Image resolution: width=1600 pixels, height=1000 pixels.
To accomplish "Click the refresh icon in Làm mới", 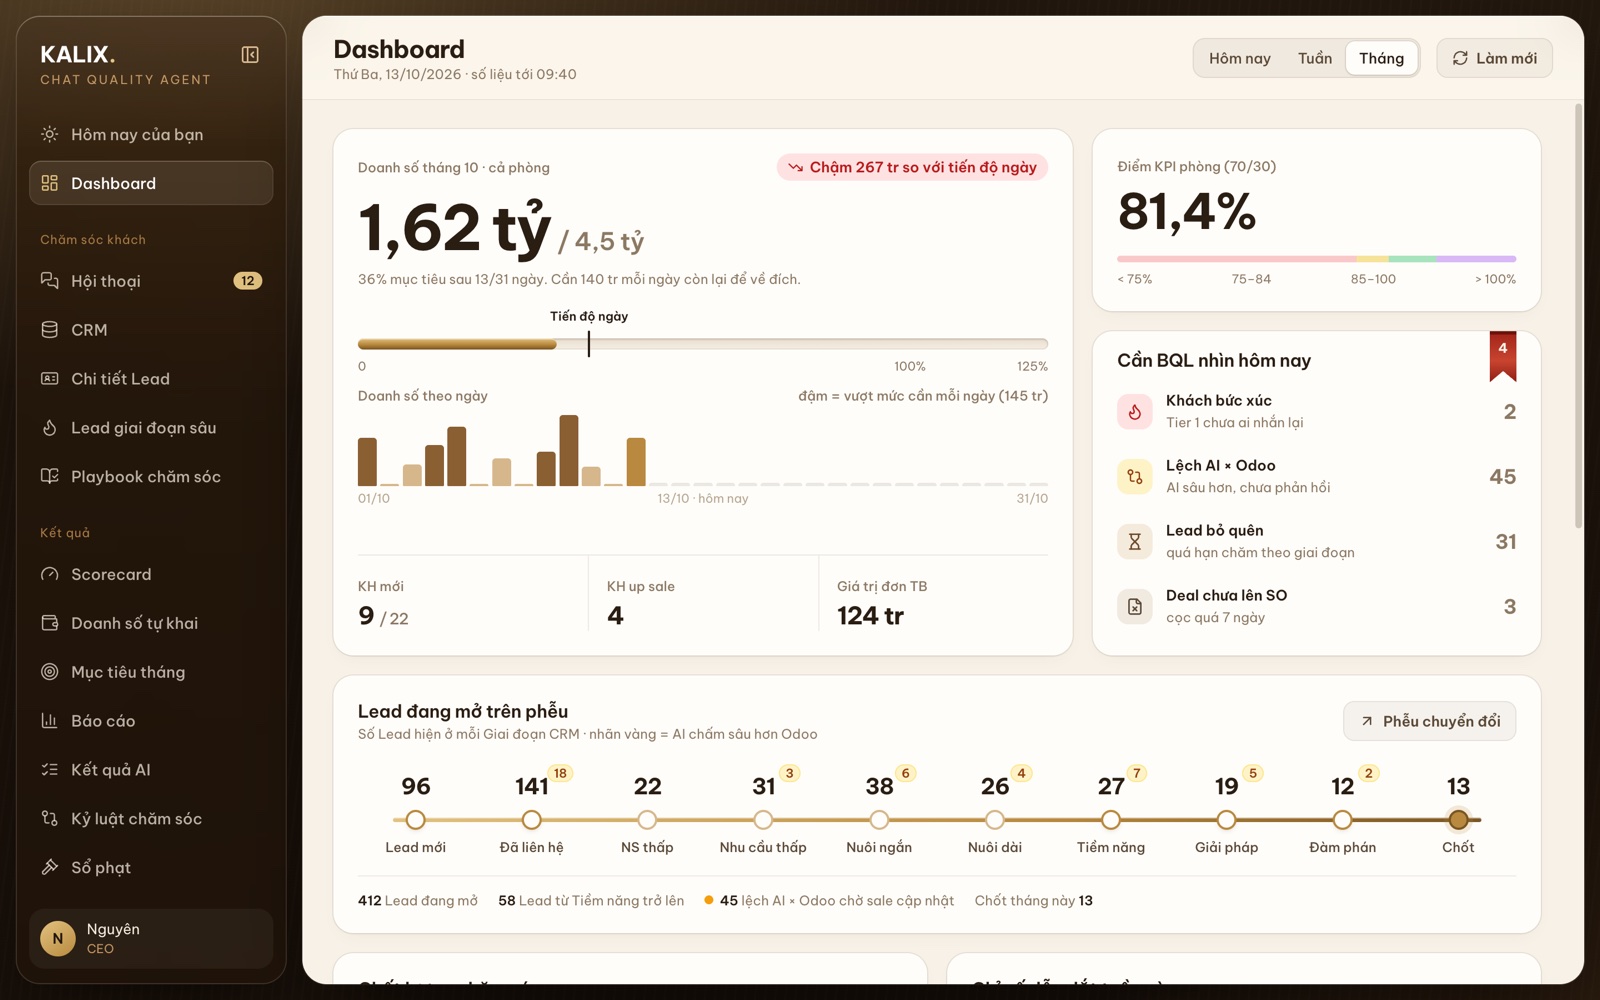I will pyautogui.click(x=1460, y=58).
